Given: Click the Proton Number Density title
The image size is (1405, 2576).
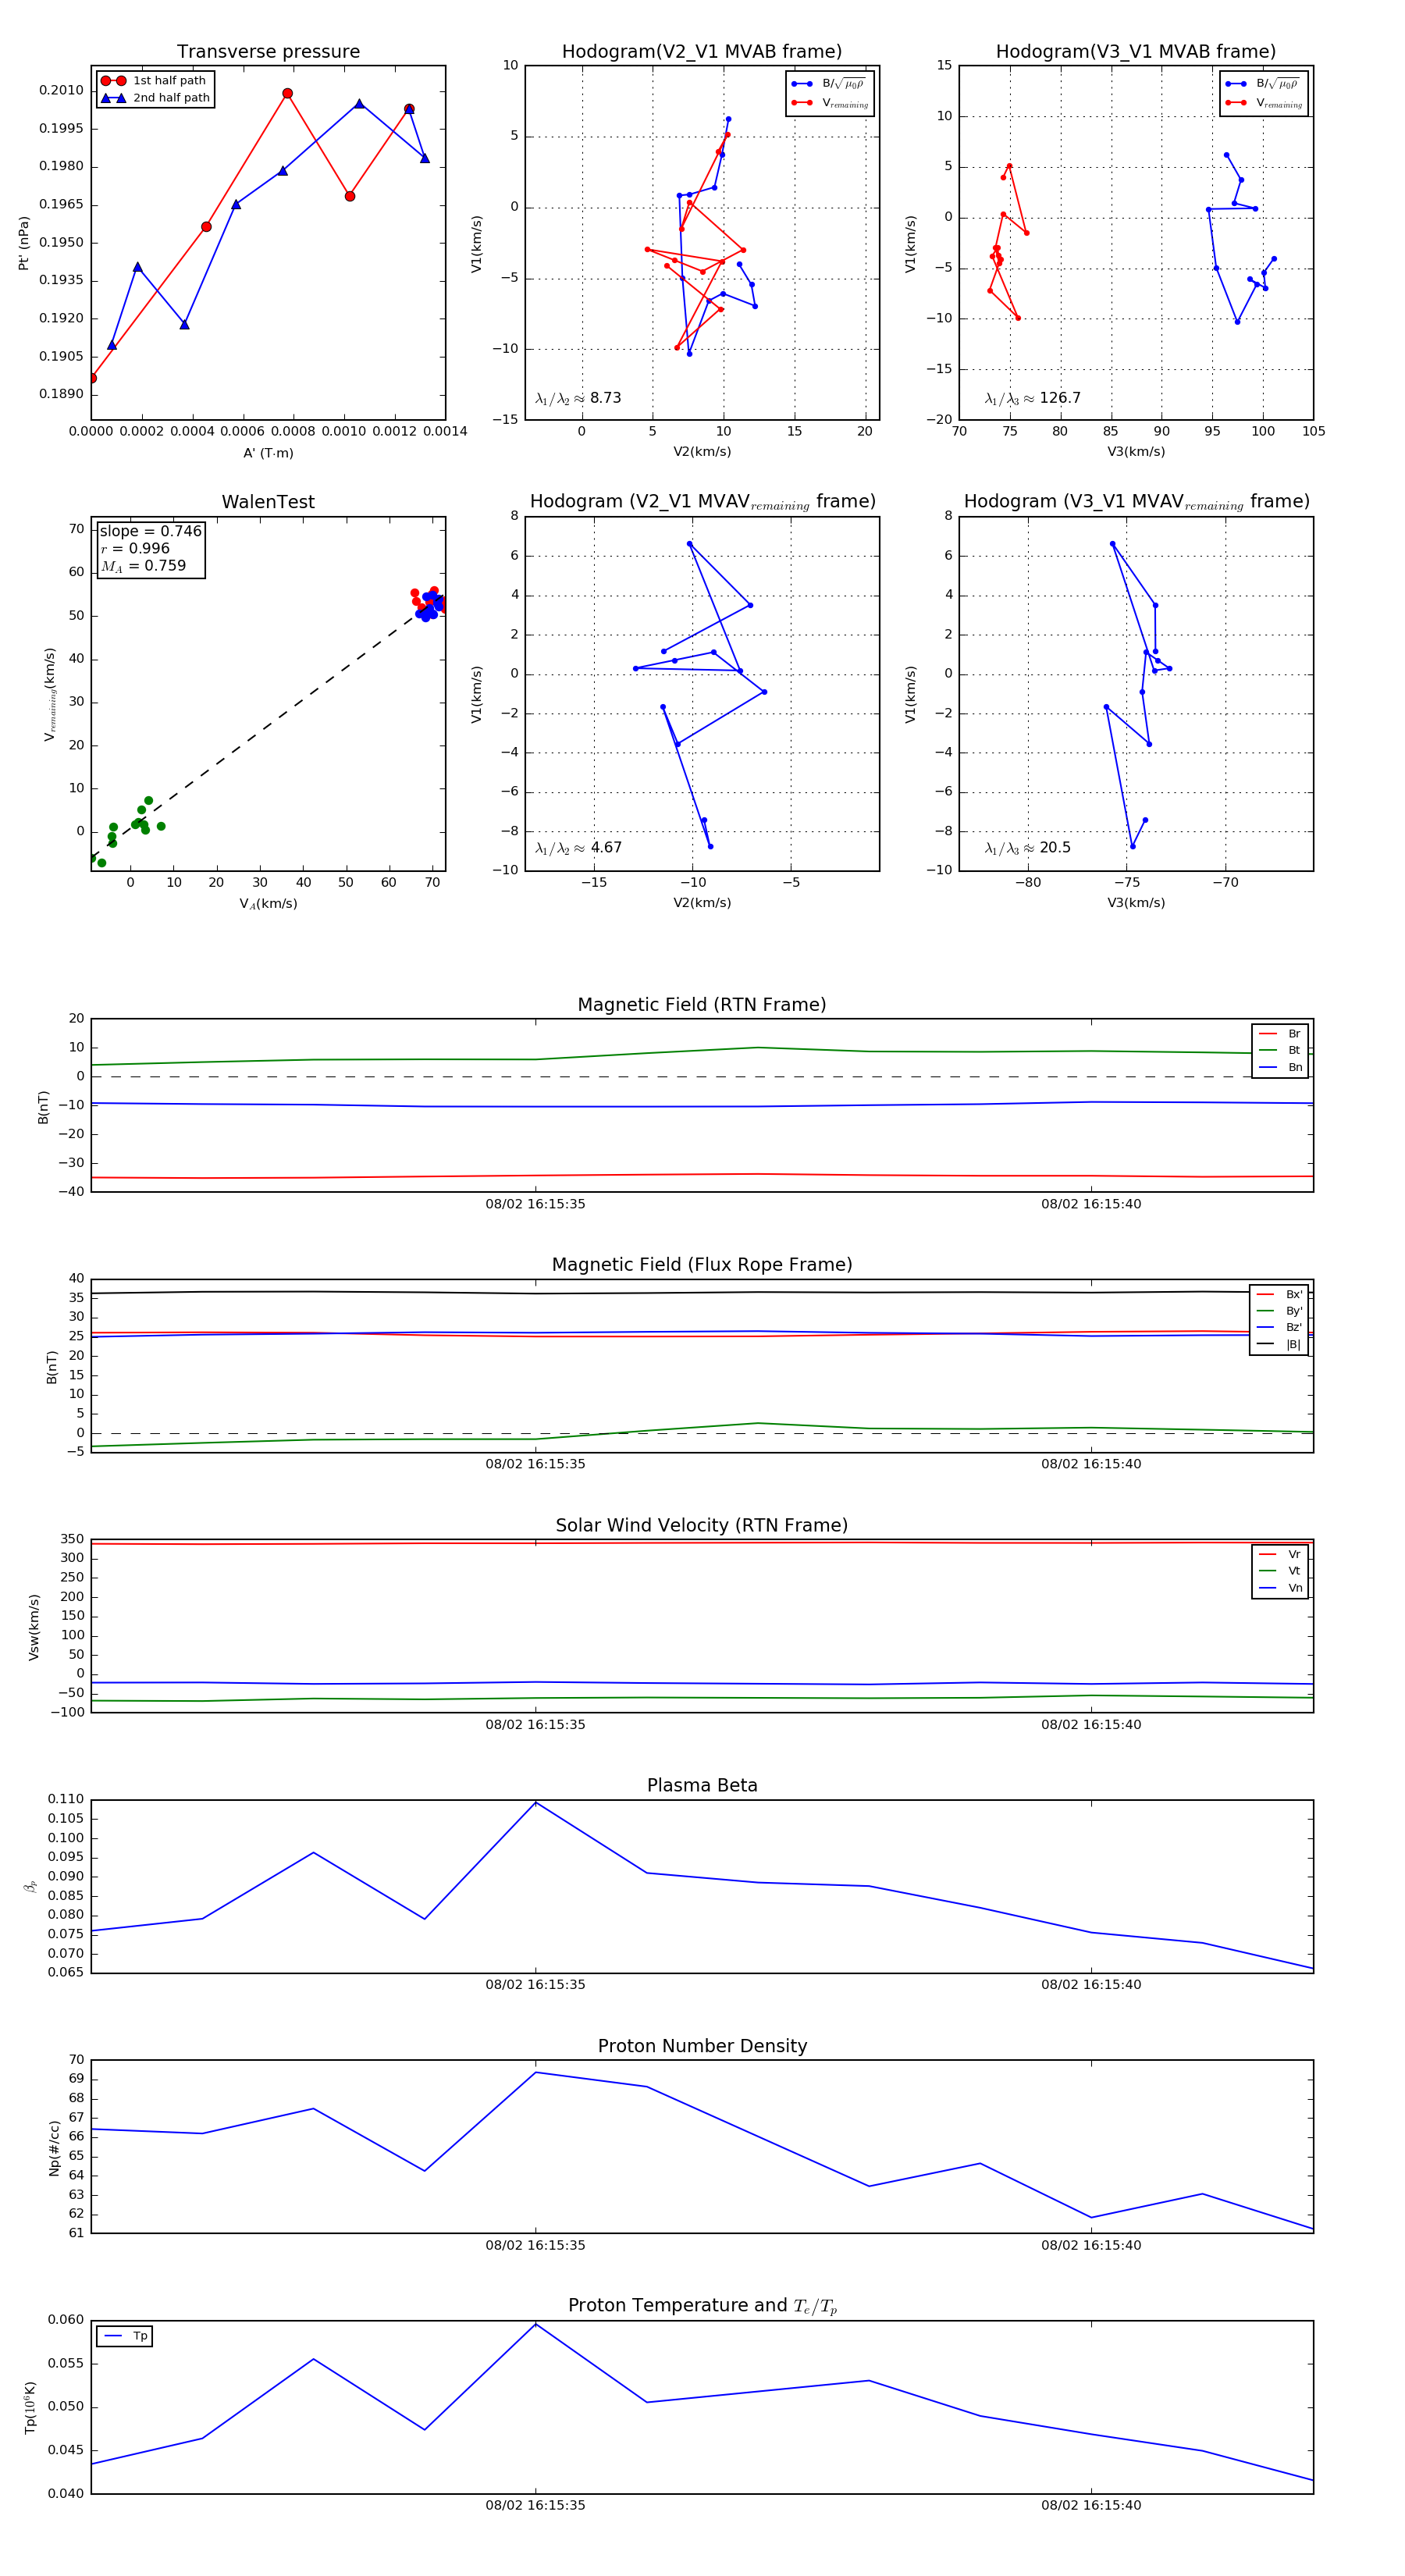Looking at the screenshot, I should pos(702,2046).
